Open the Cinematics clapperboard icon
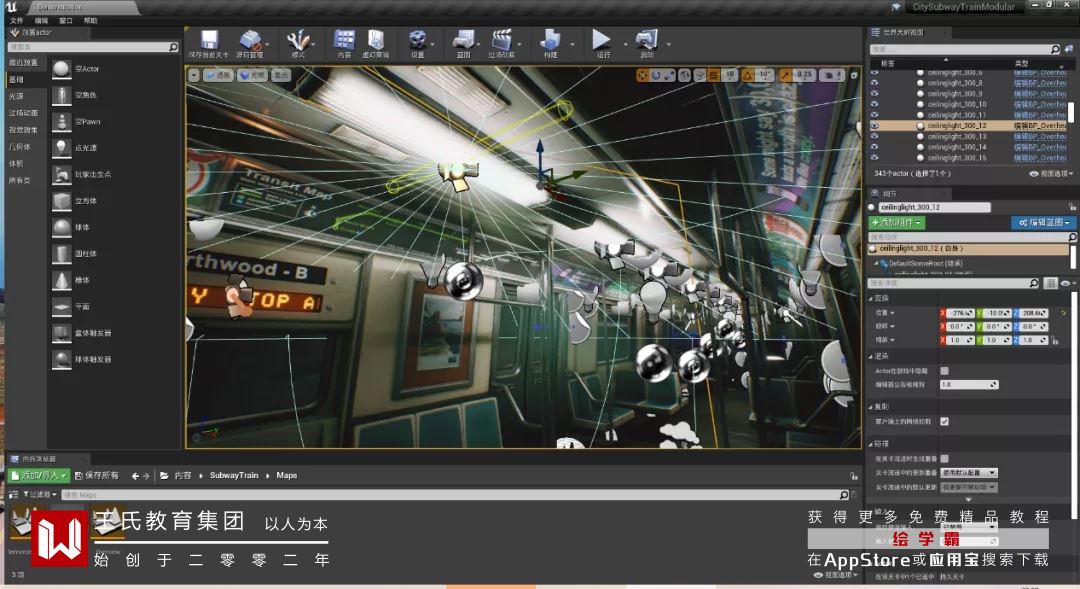1080x589 pixels. click(502, 41)
